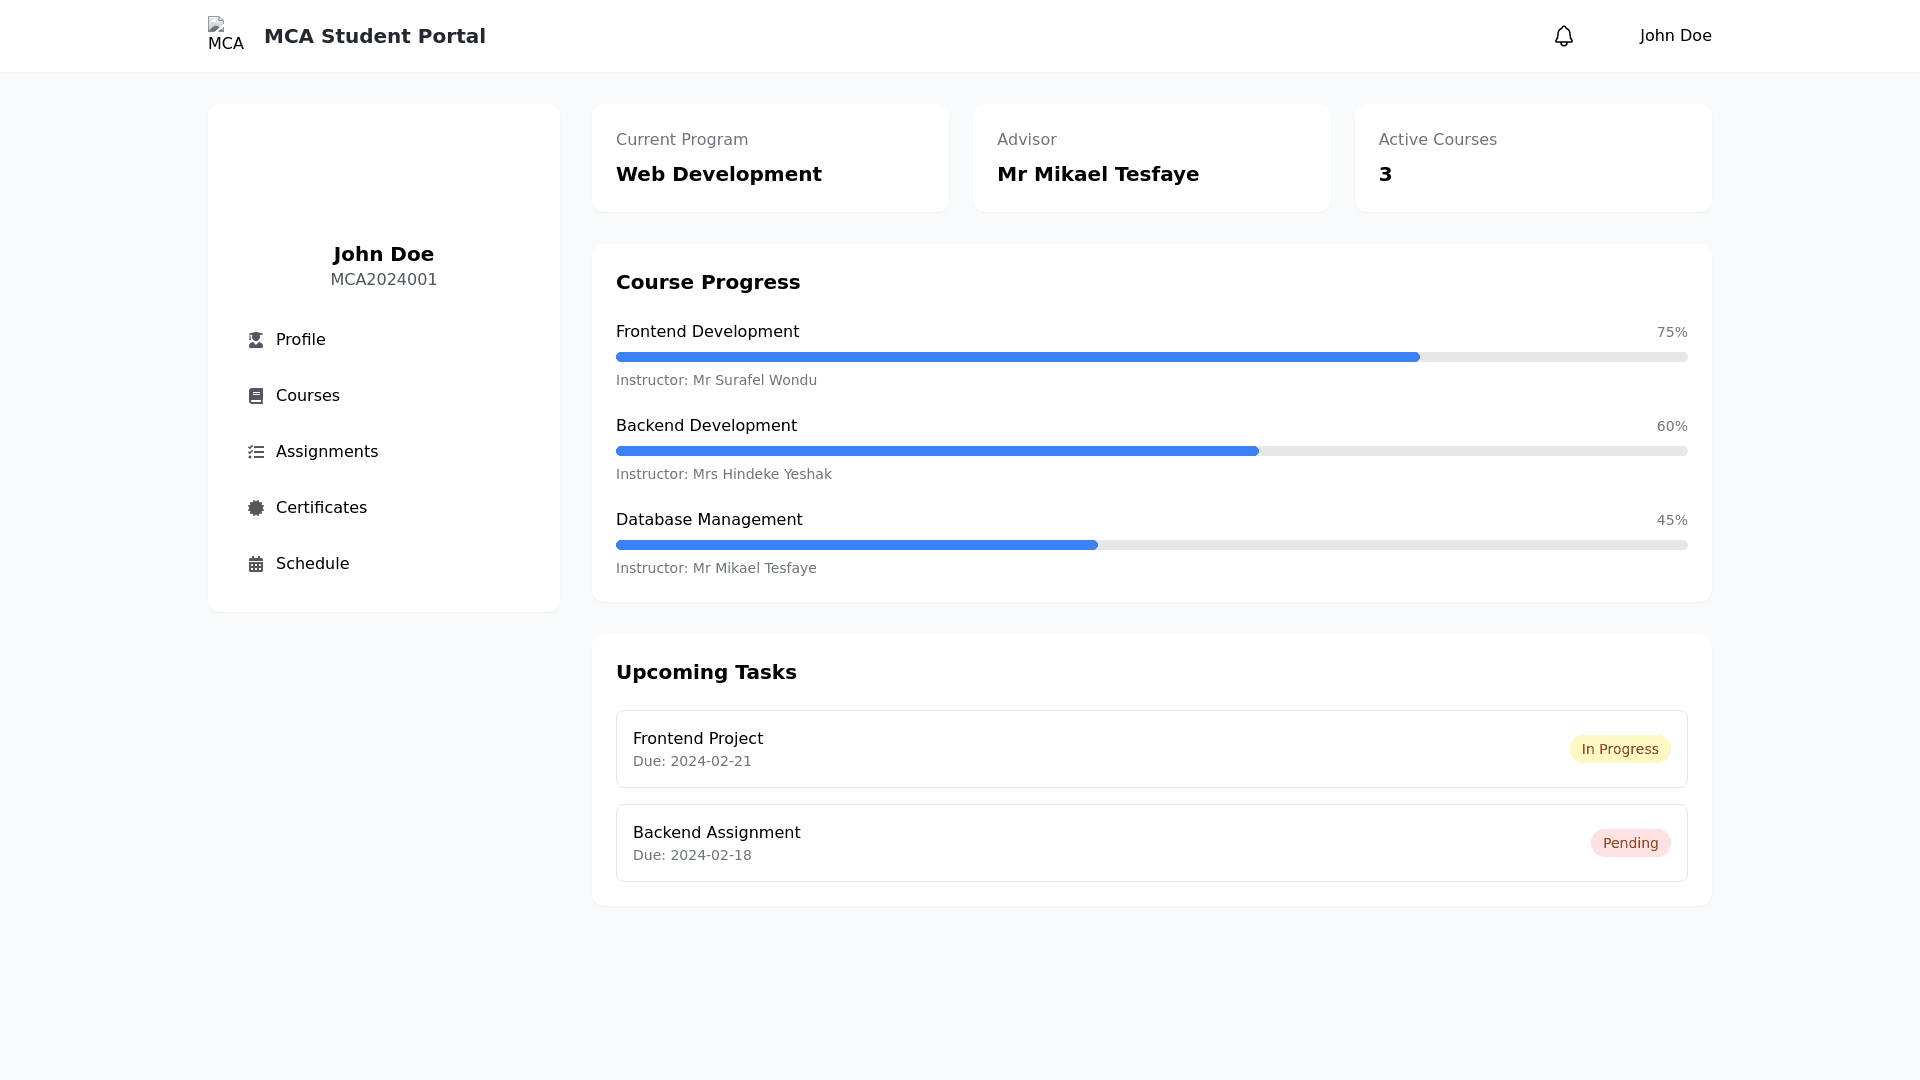Click the Active Courses summary card
This screenshot has width=1920, height=1080.
point(1532,158)
